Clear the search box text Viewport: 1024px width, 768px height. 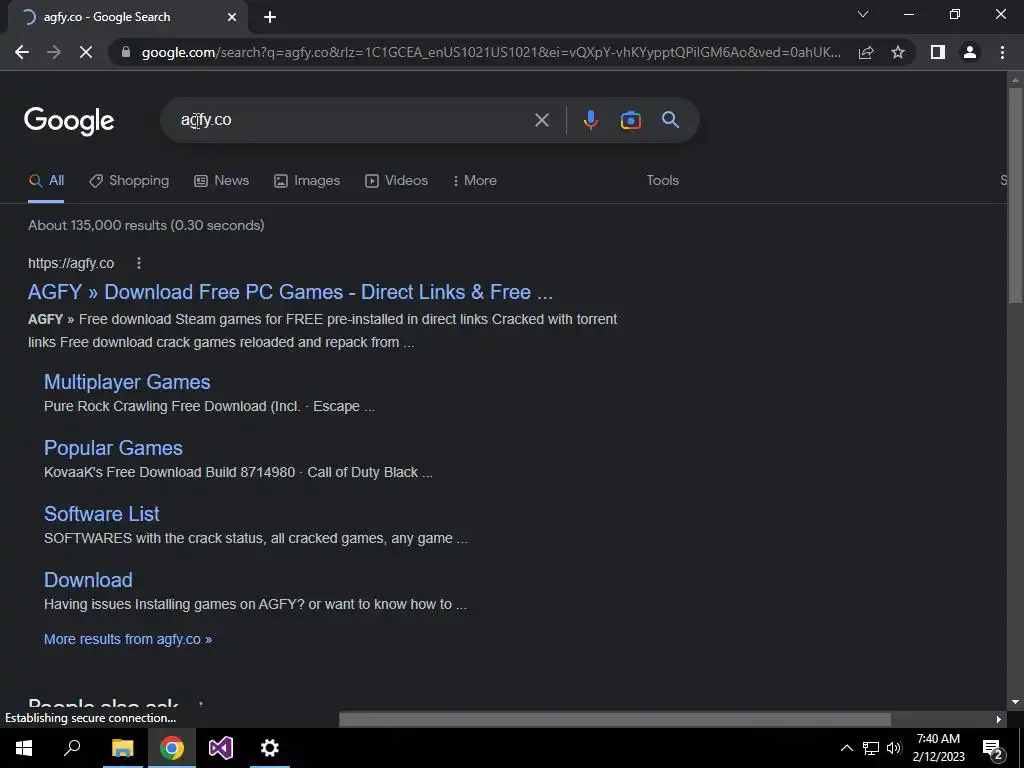[541, 120]
